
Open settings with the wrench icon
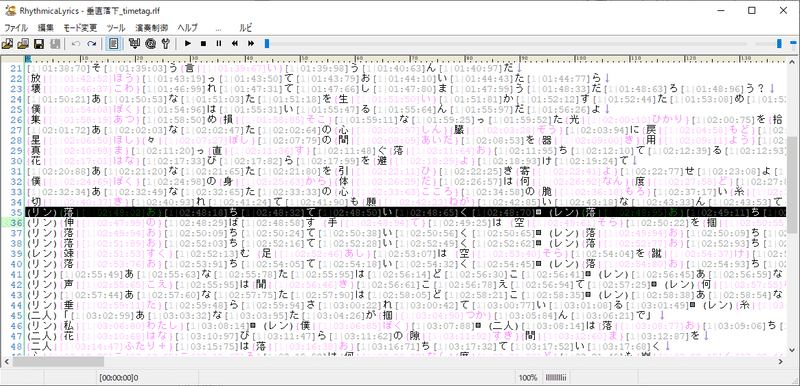pyautogui.click(x=165, y=44)
